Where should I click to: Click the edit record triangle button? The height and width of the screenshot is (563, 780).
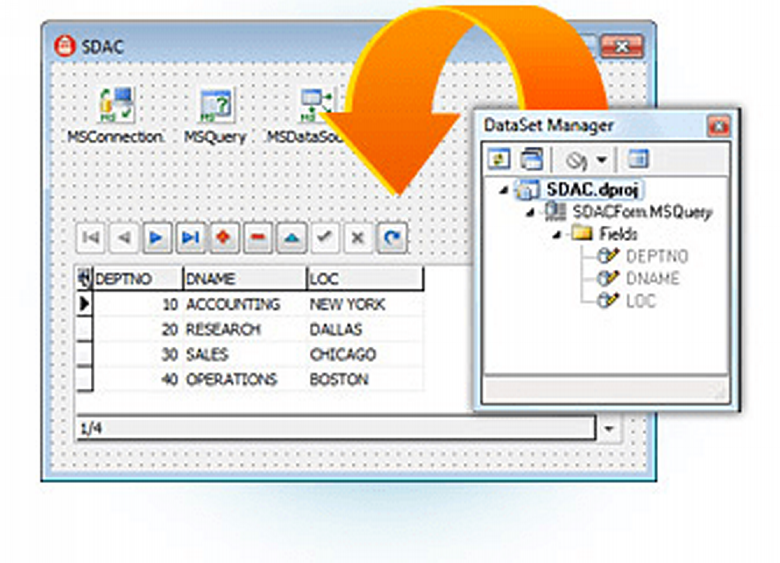[x=292, y=238]
